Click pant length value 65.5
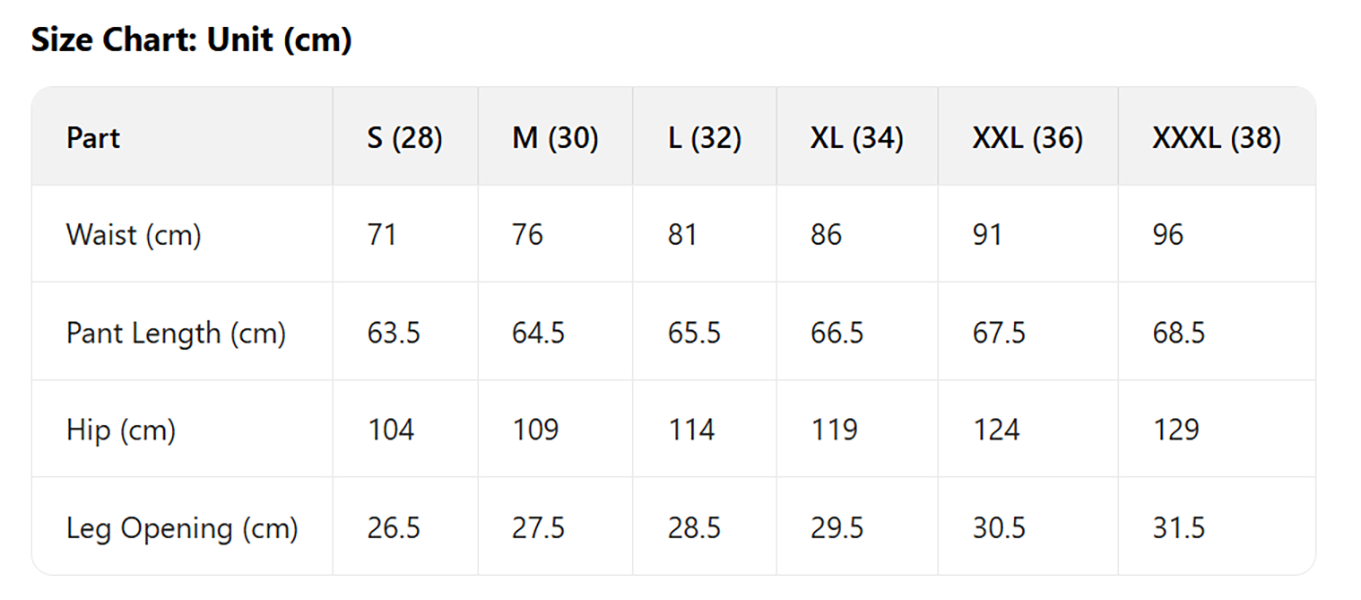 coord(694,333)
